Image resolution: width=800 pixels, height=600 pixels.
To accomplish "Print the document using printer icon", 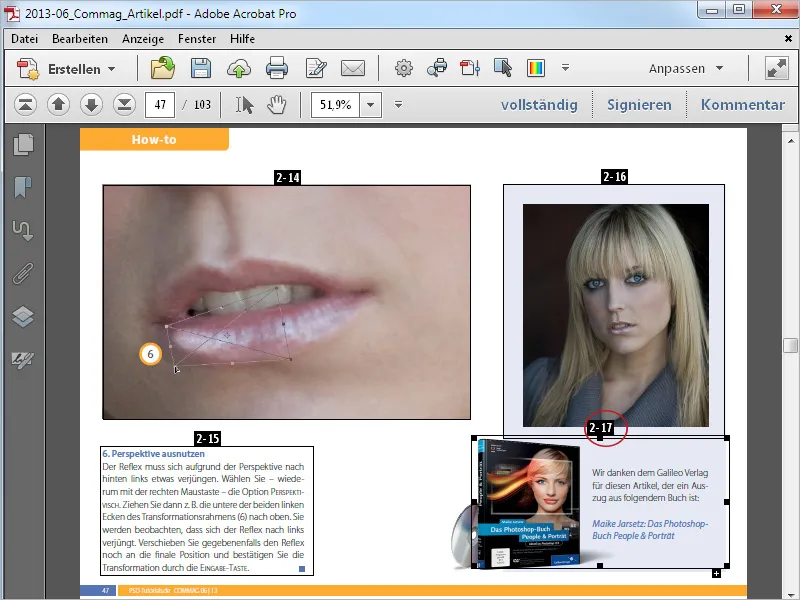I will point(277,68).
